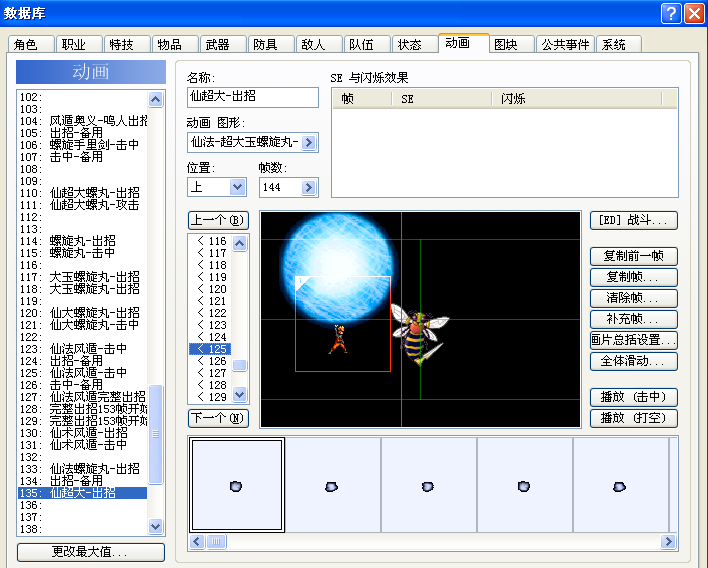Select animation 133: 仙法螺旋丸-出招
Viewport: 708px width, 568px height.
(x=83, y=469)
